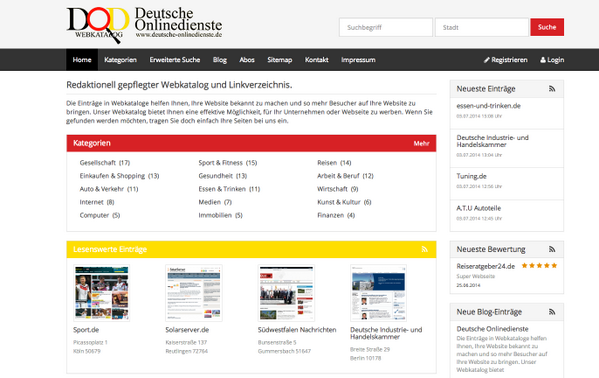Open the Computer (5) category
Screen dimensions: 599x378
[100, 215]
